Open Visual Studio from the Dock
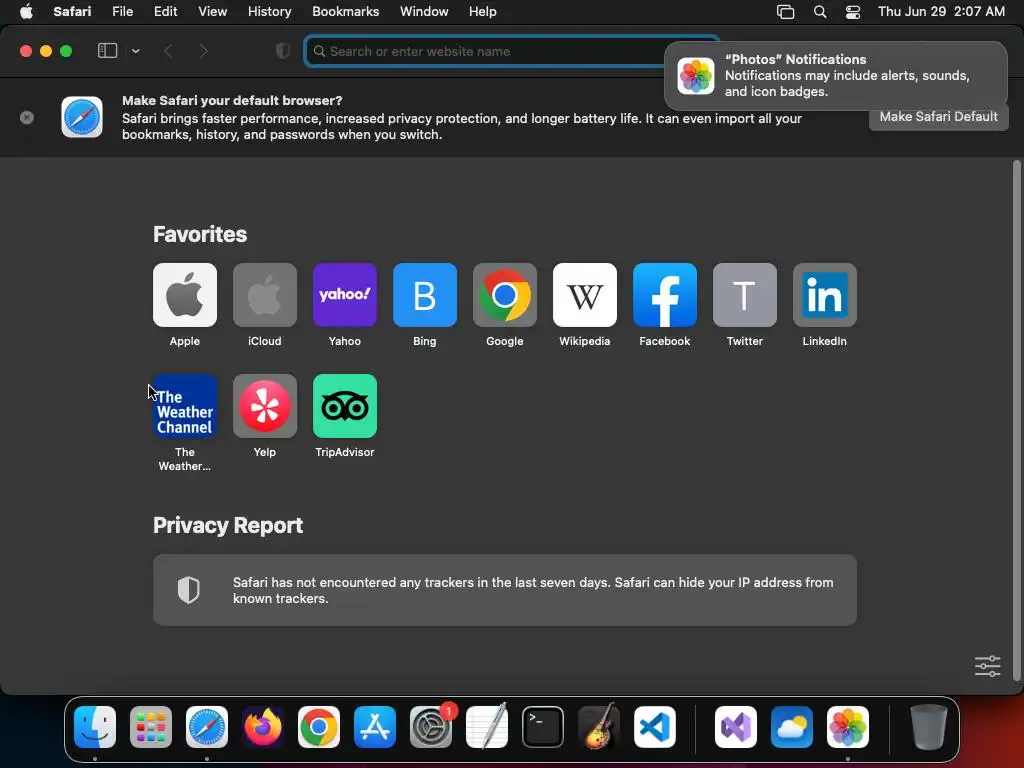This screenshot has height=768, width=1024. click(x=736, y=727)
